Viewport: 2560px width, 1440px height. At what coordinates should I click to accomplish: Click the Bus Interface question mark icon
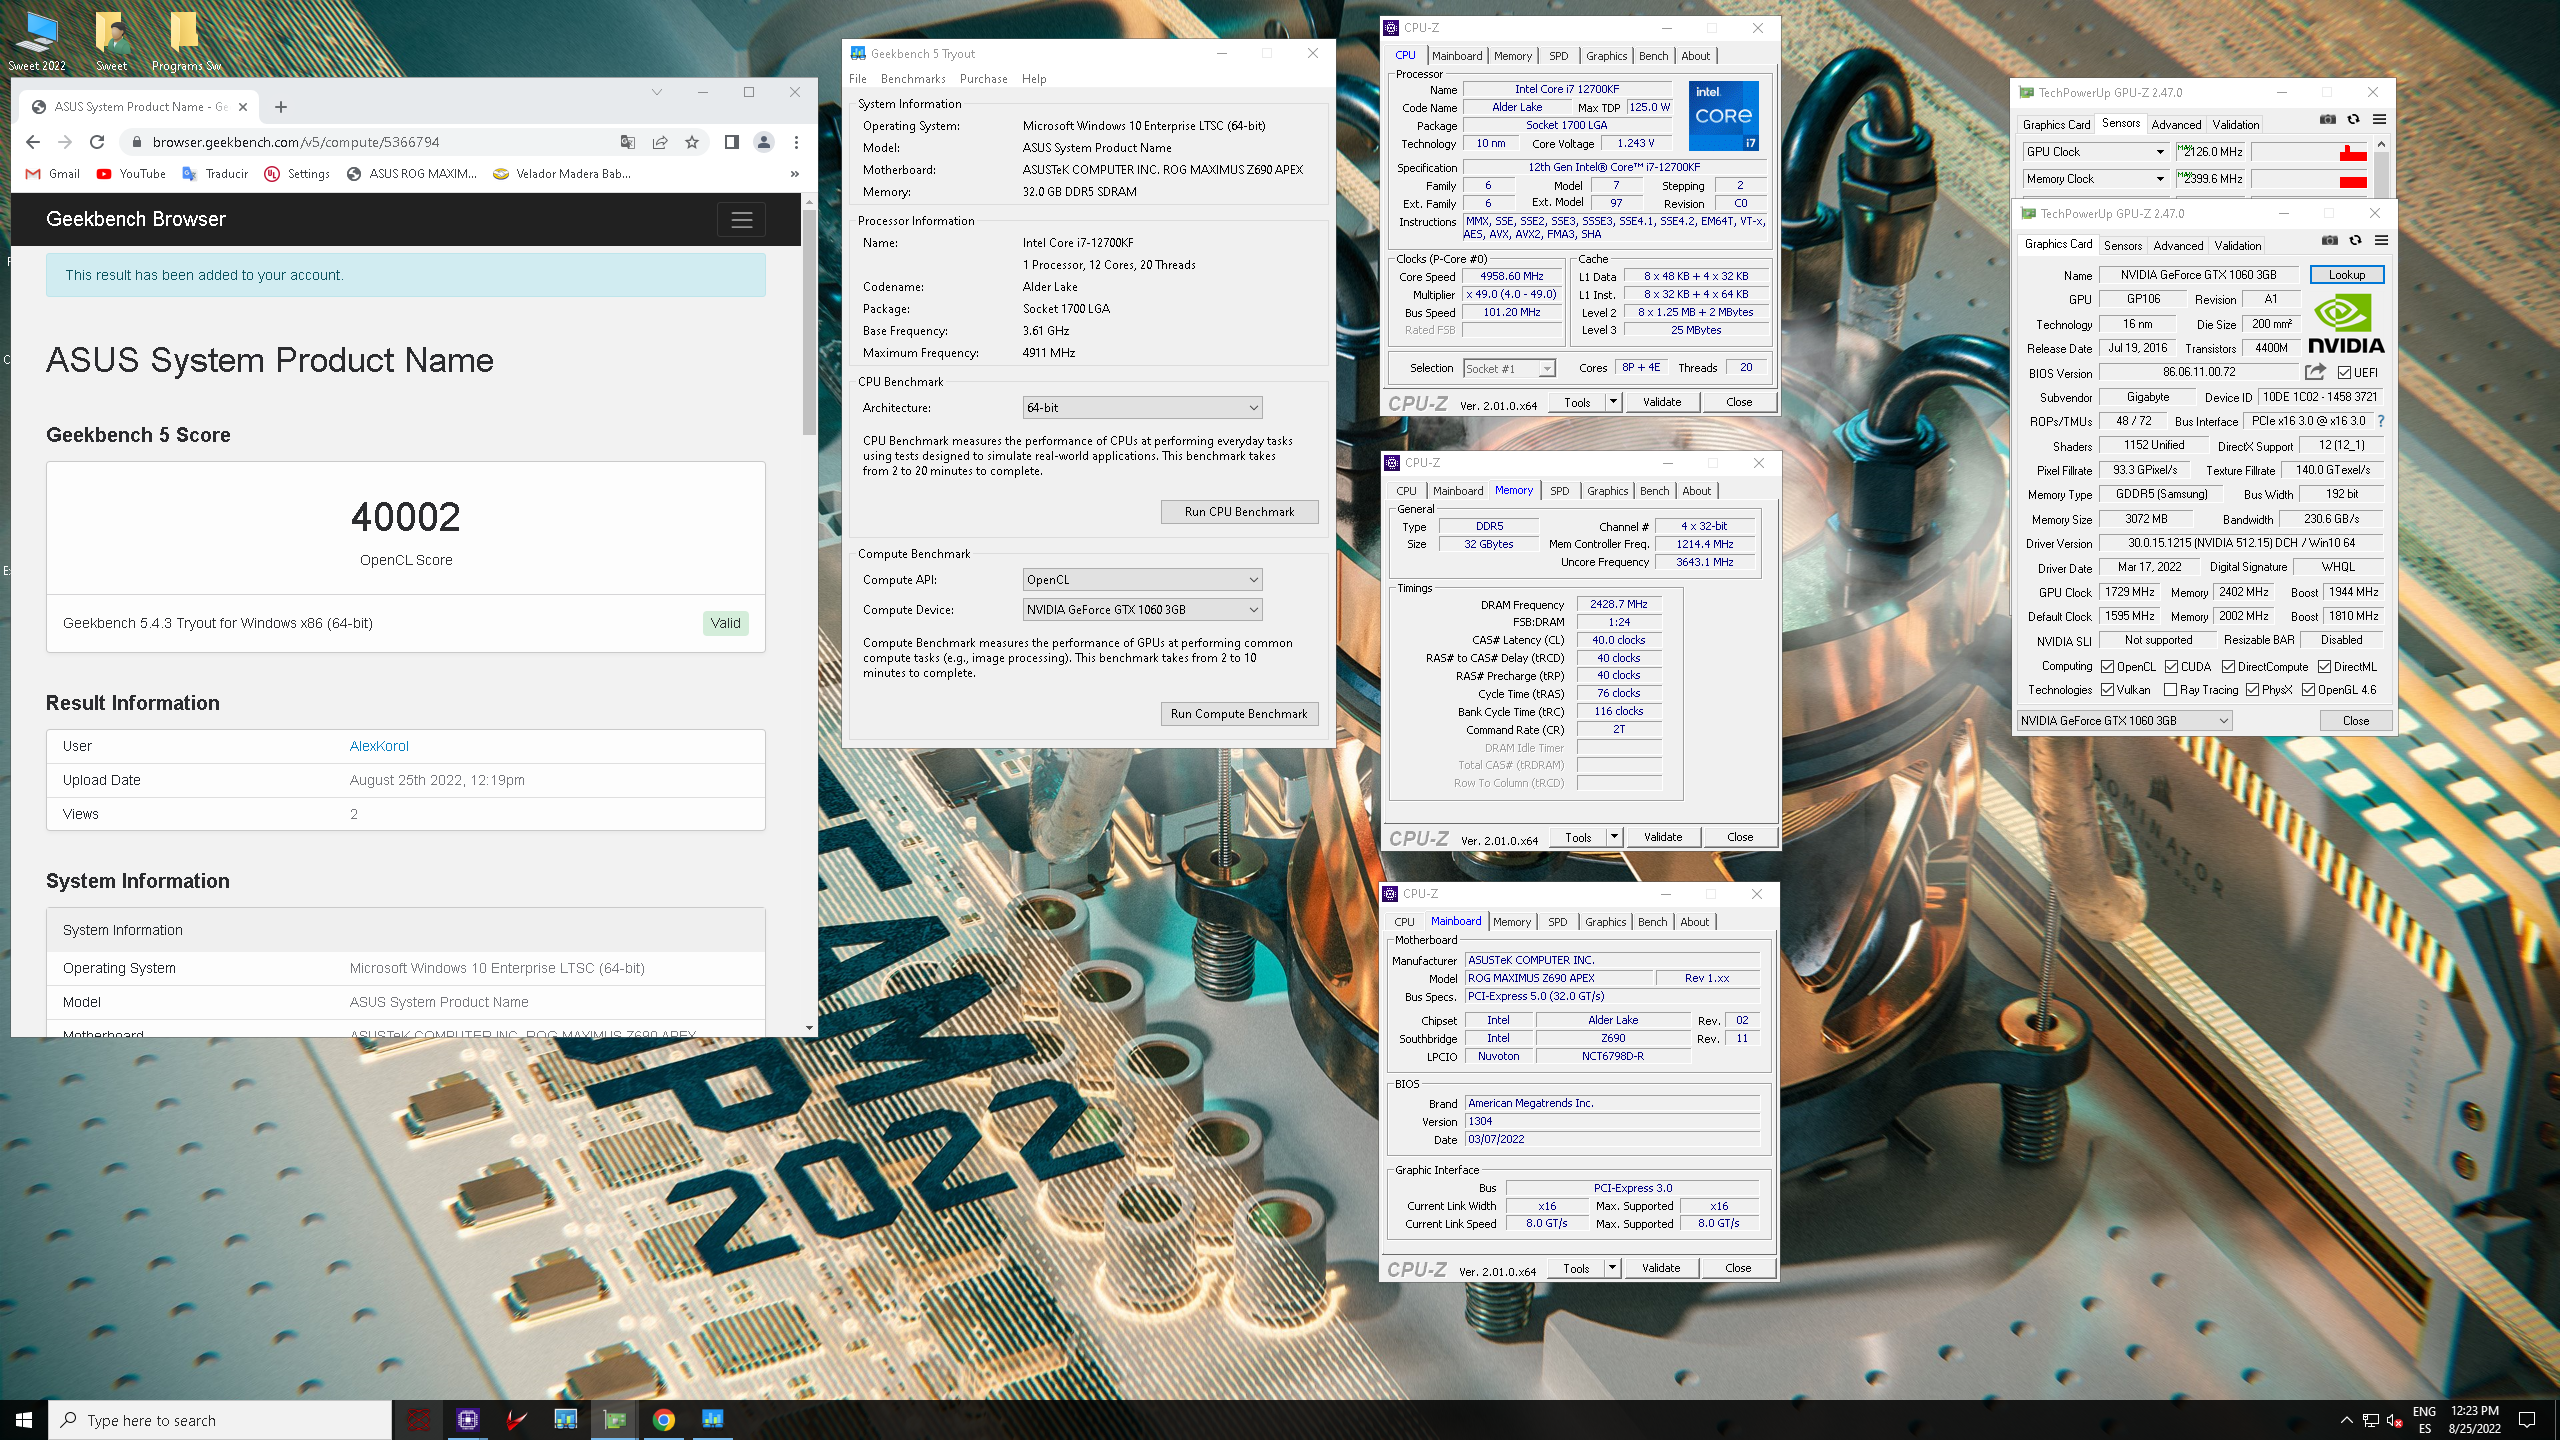(x=2381, y=421)
